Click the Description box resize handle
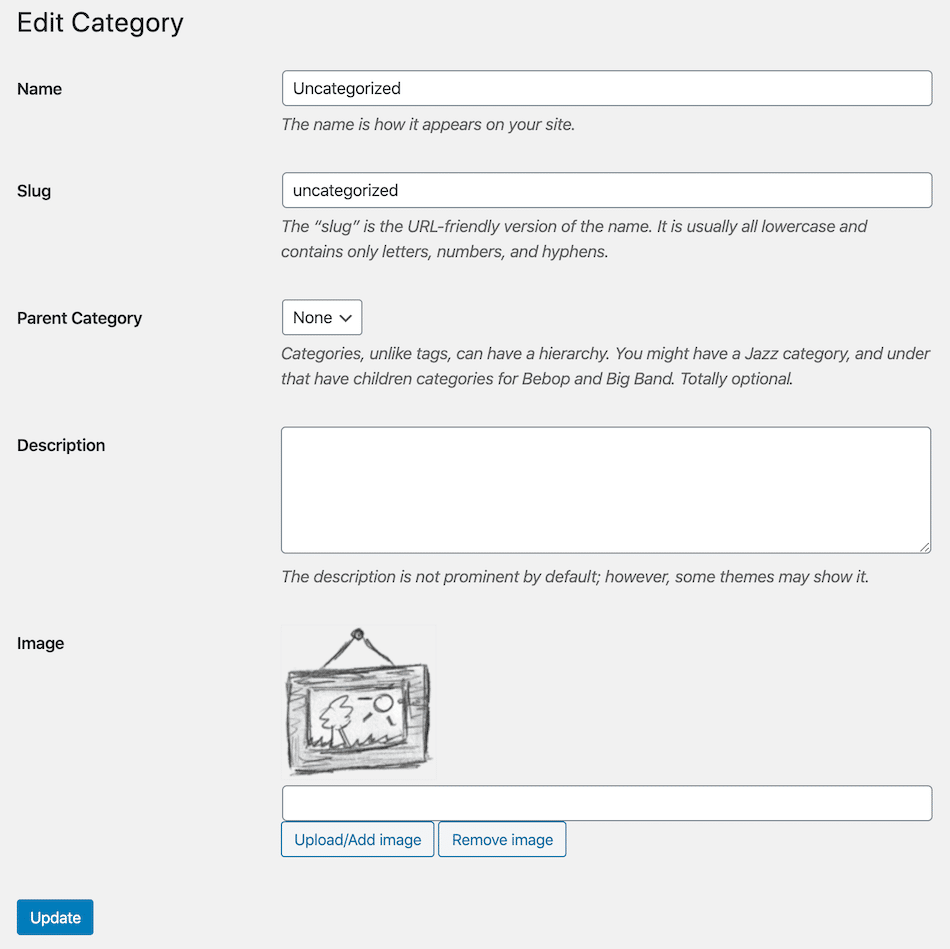Screen dimensions: 950x949 [925, 547]
